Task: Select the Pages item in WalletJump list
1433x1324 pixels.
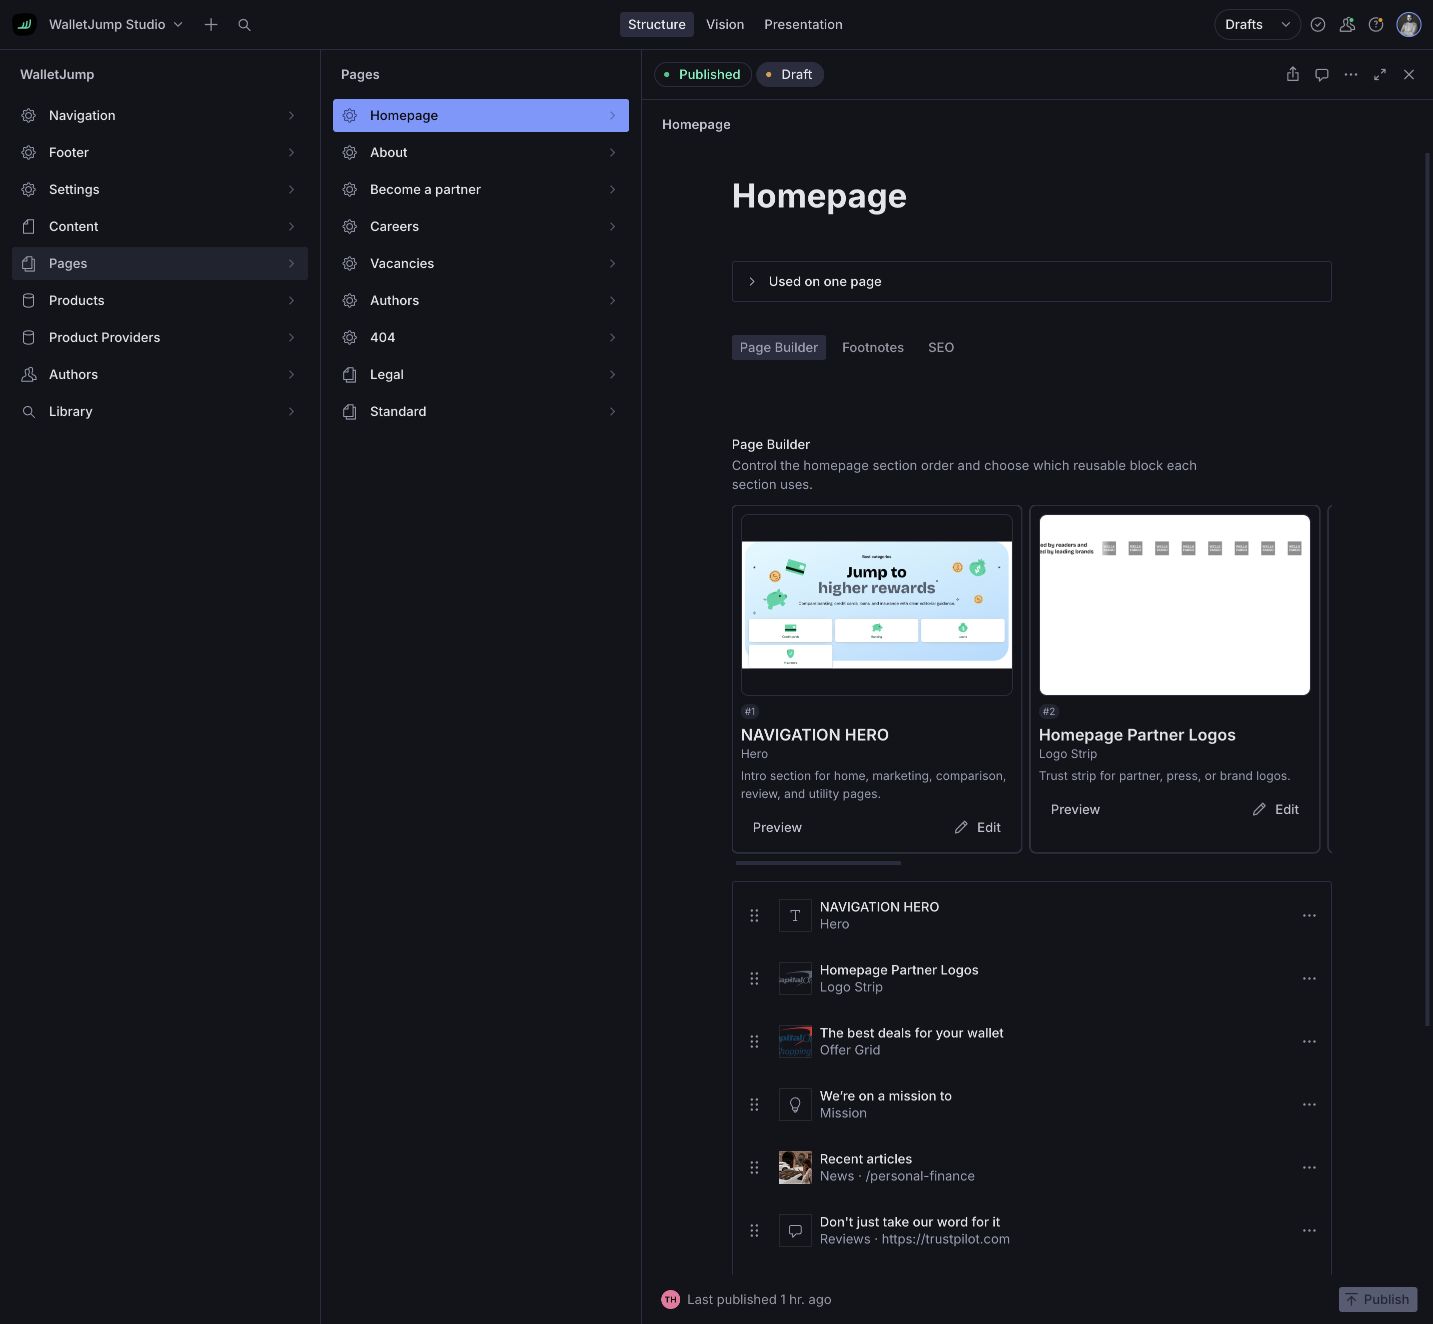Action: coord(160,263)
